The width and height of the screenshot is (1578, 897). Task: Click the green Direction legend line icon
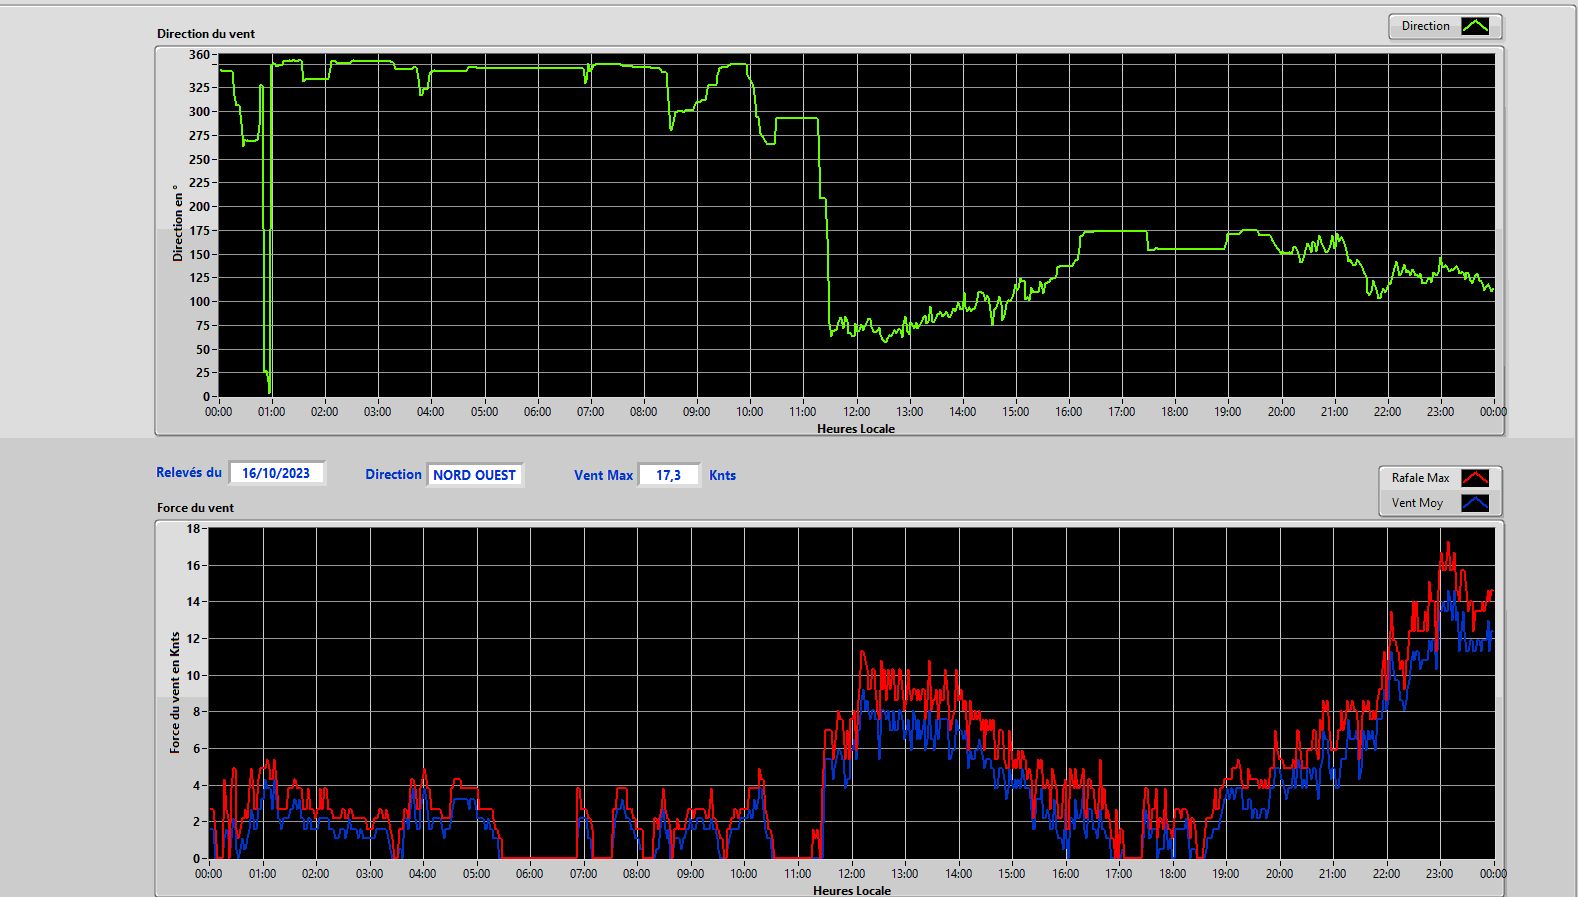coord(1475,26)
